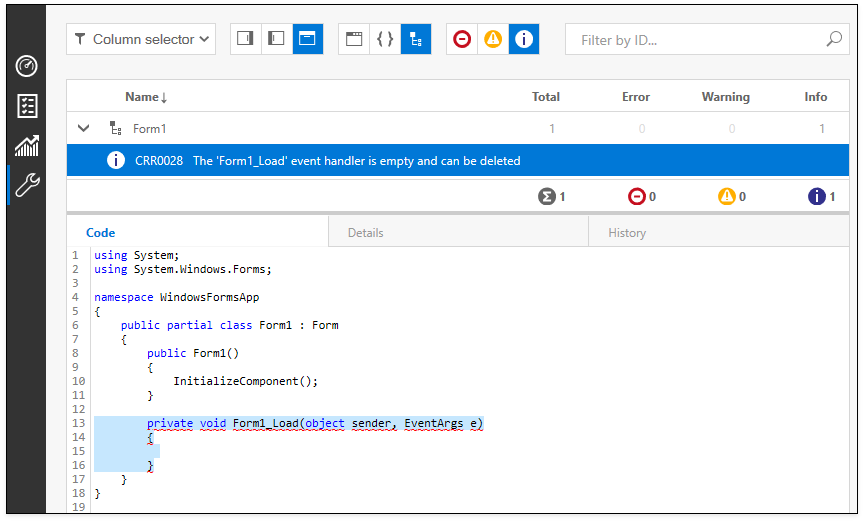Click the 'public Form1()' constructor line

(193, 353)
